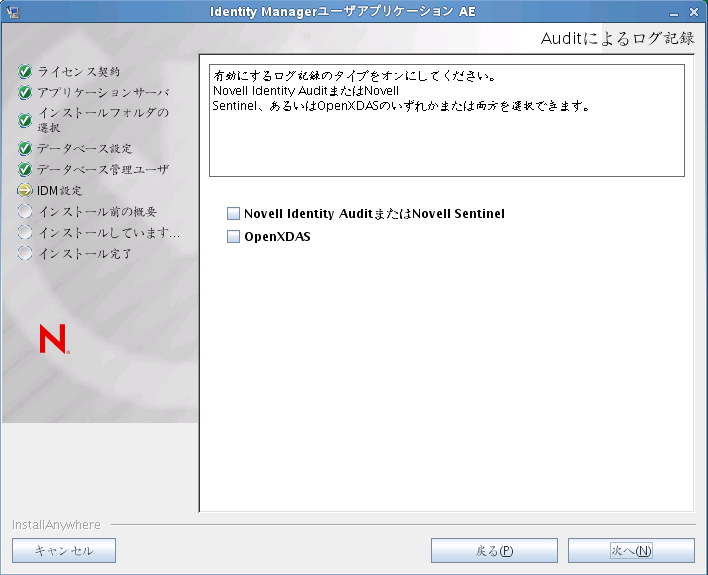The height and width of the screenshot is (575, 708).
Task: Select the データベース管理ユーザ step label
Action: point(103,169)
